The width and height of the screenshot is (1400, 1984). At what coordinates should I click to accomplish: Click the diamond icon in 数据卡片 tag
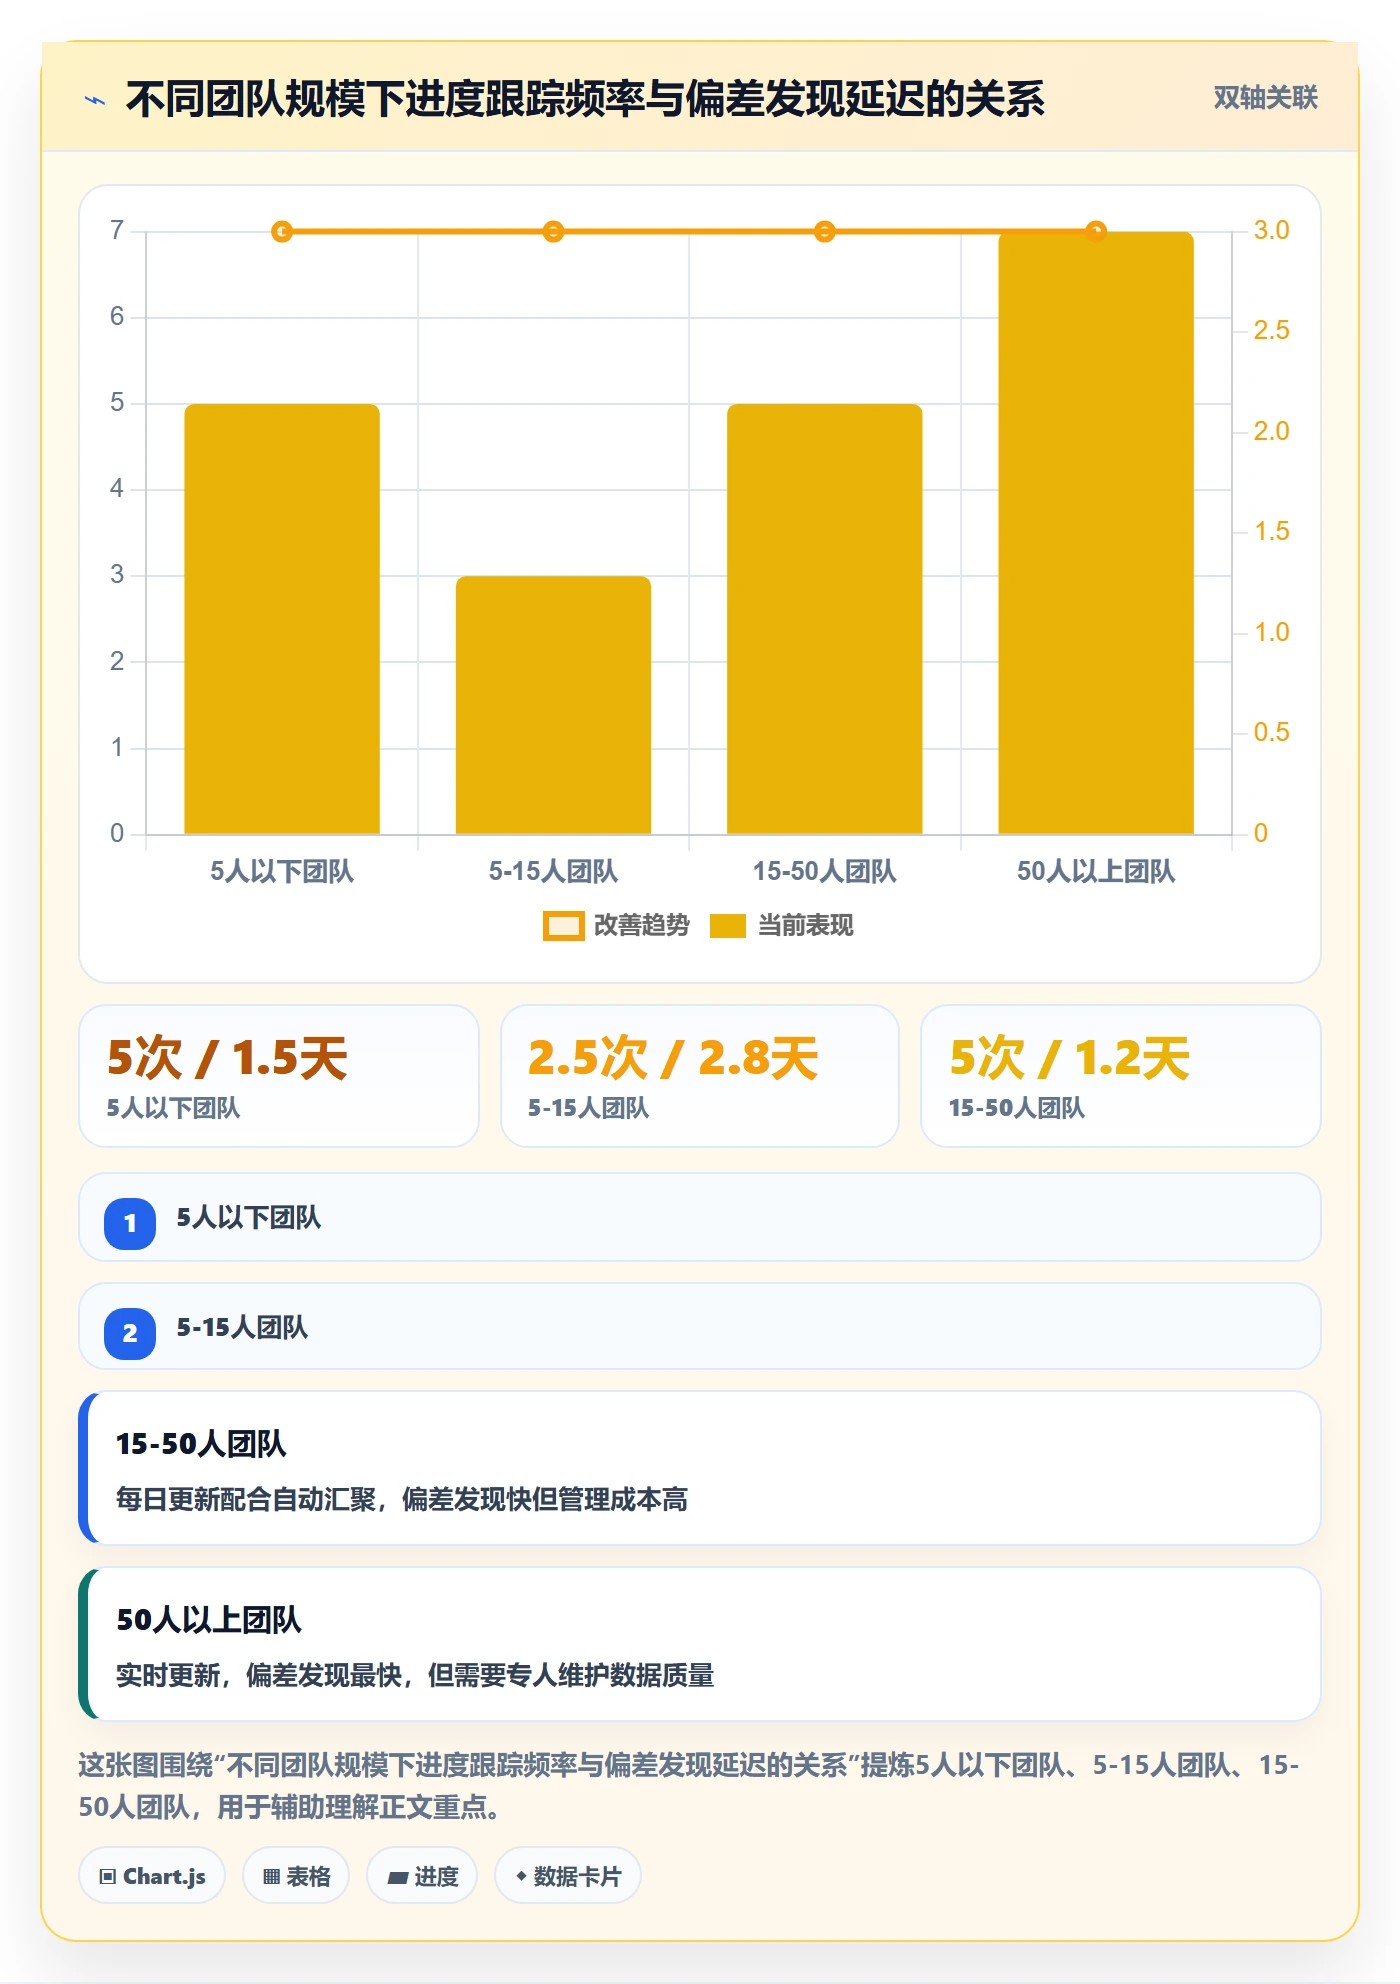(x=521, y=1876)
